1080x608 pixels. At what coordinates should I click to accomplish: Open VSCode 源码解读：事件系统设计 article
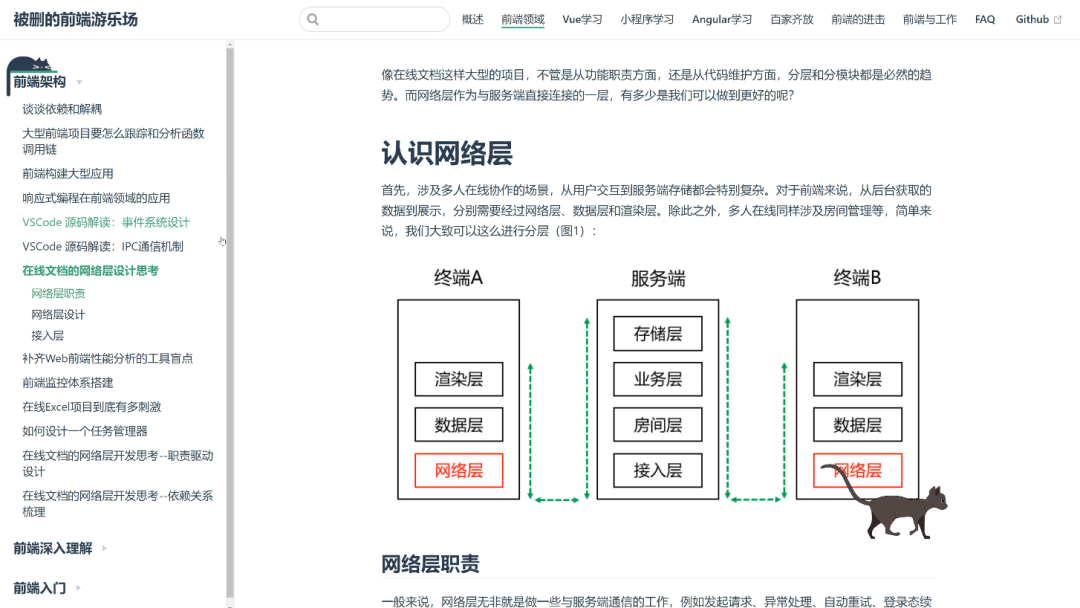(106, 222)
